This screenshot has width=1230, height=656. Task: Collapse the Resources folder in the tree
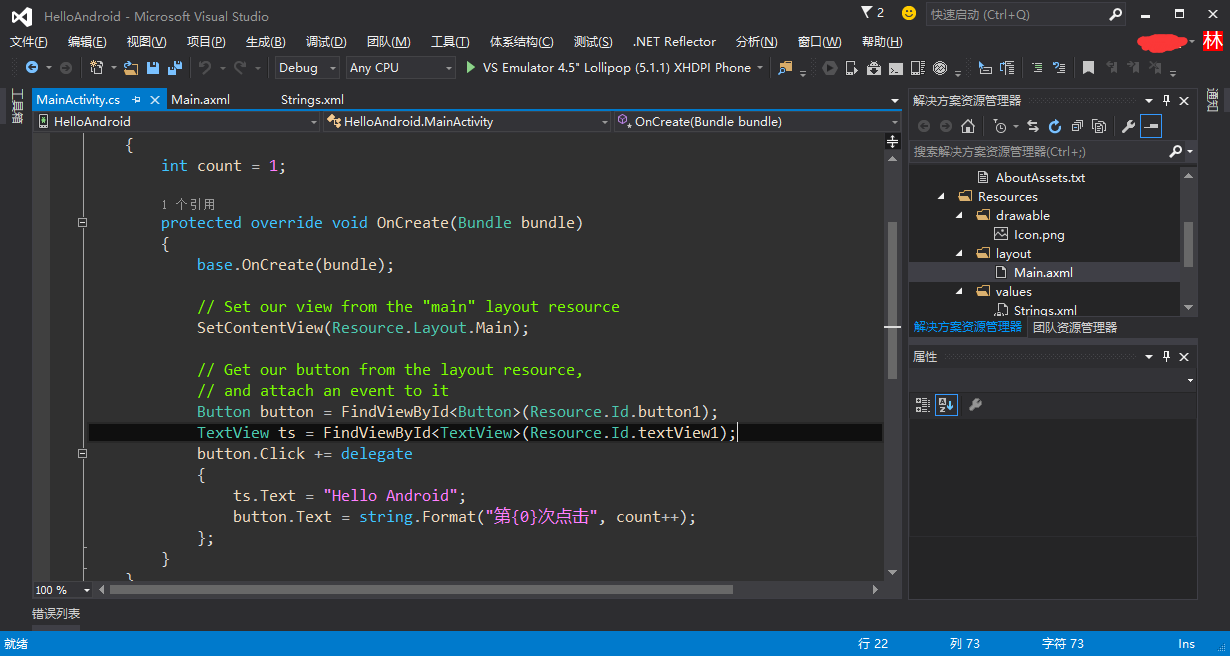tap(942, 196)
